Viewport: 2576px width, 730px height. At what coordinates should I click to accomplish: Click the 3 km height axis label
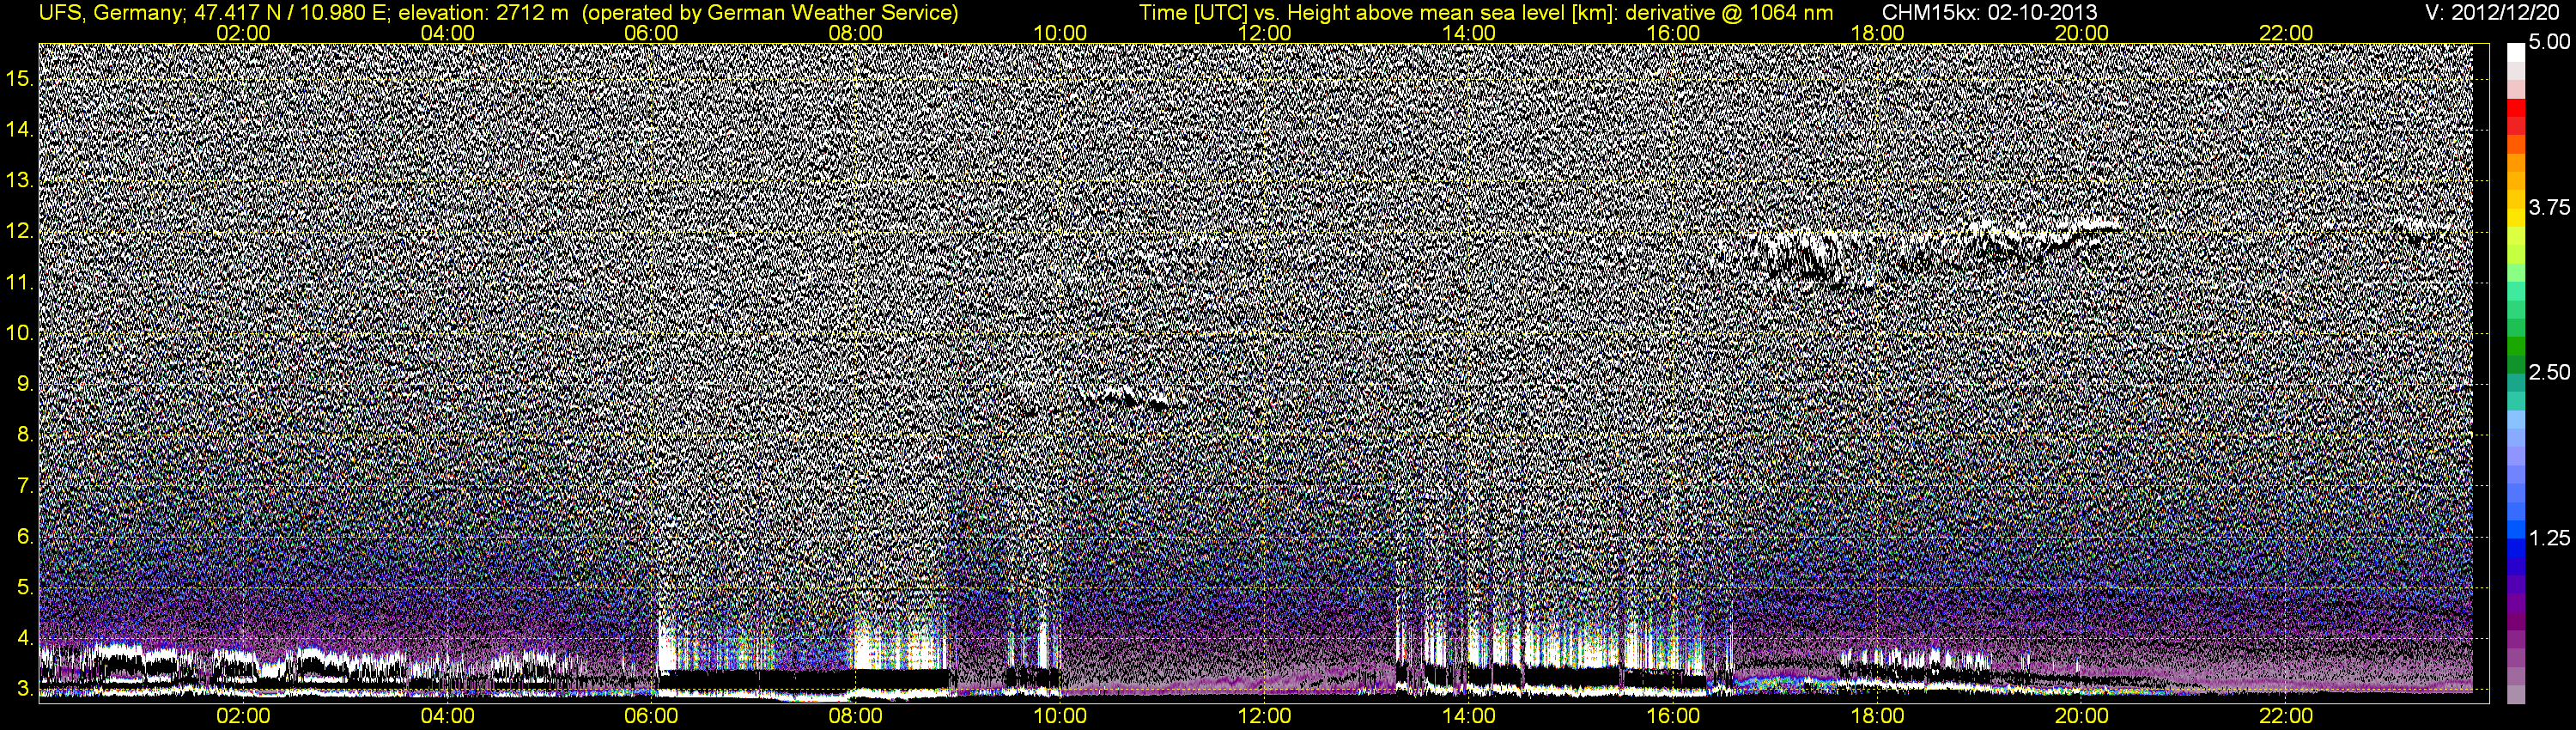coord(25,689)
